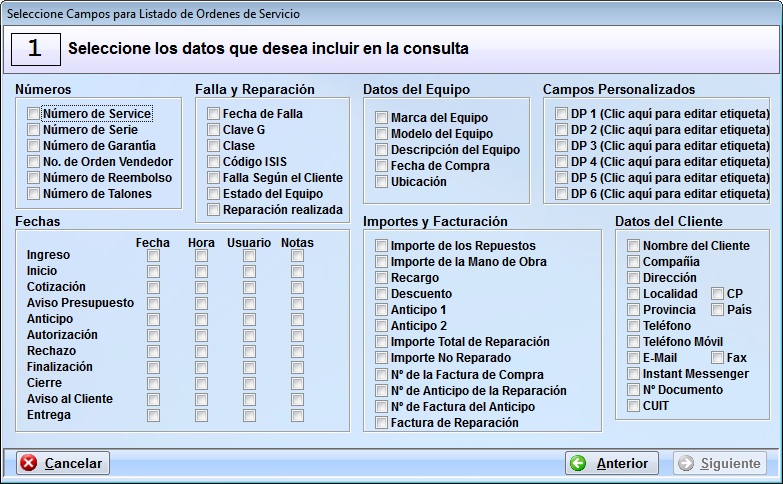Go back with the Anterior button
The height and width of the screenshot is (484, 783).
pos(611,463)
